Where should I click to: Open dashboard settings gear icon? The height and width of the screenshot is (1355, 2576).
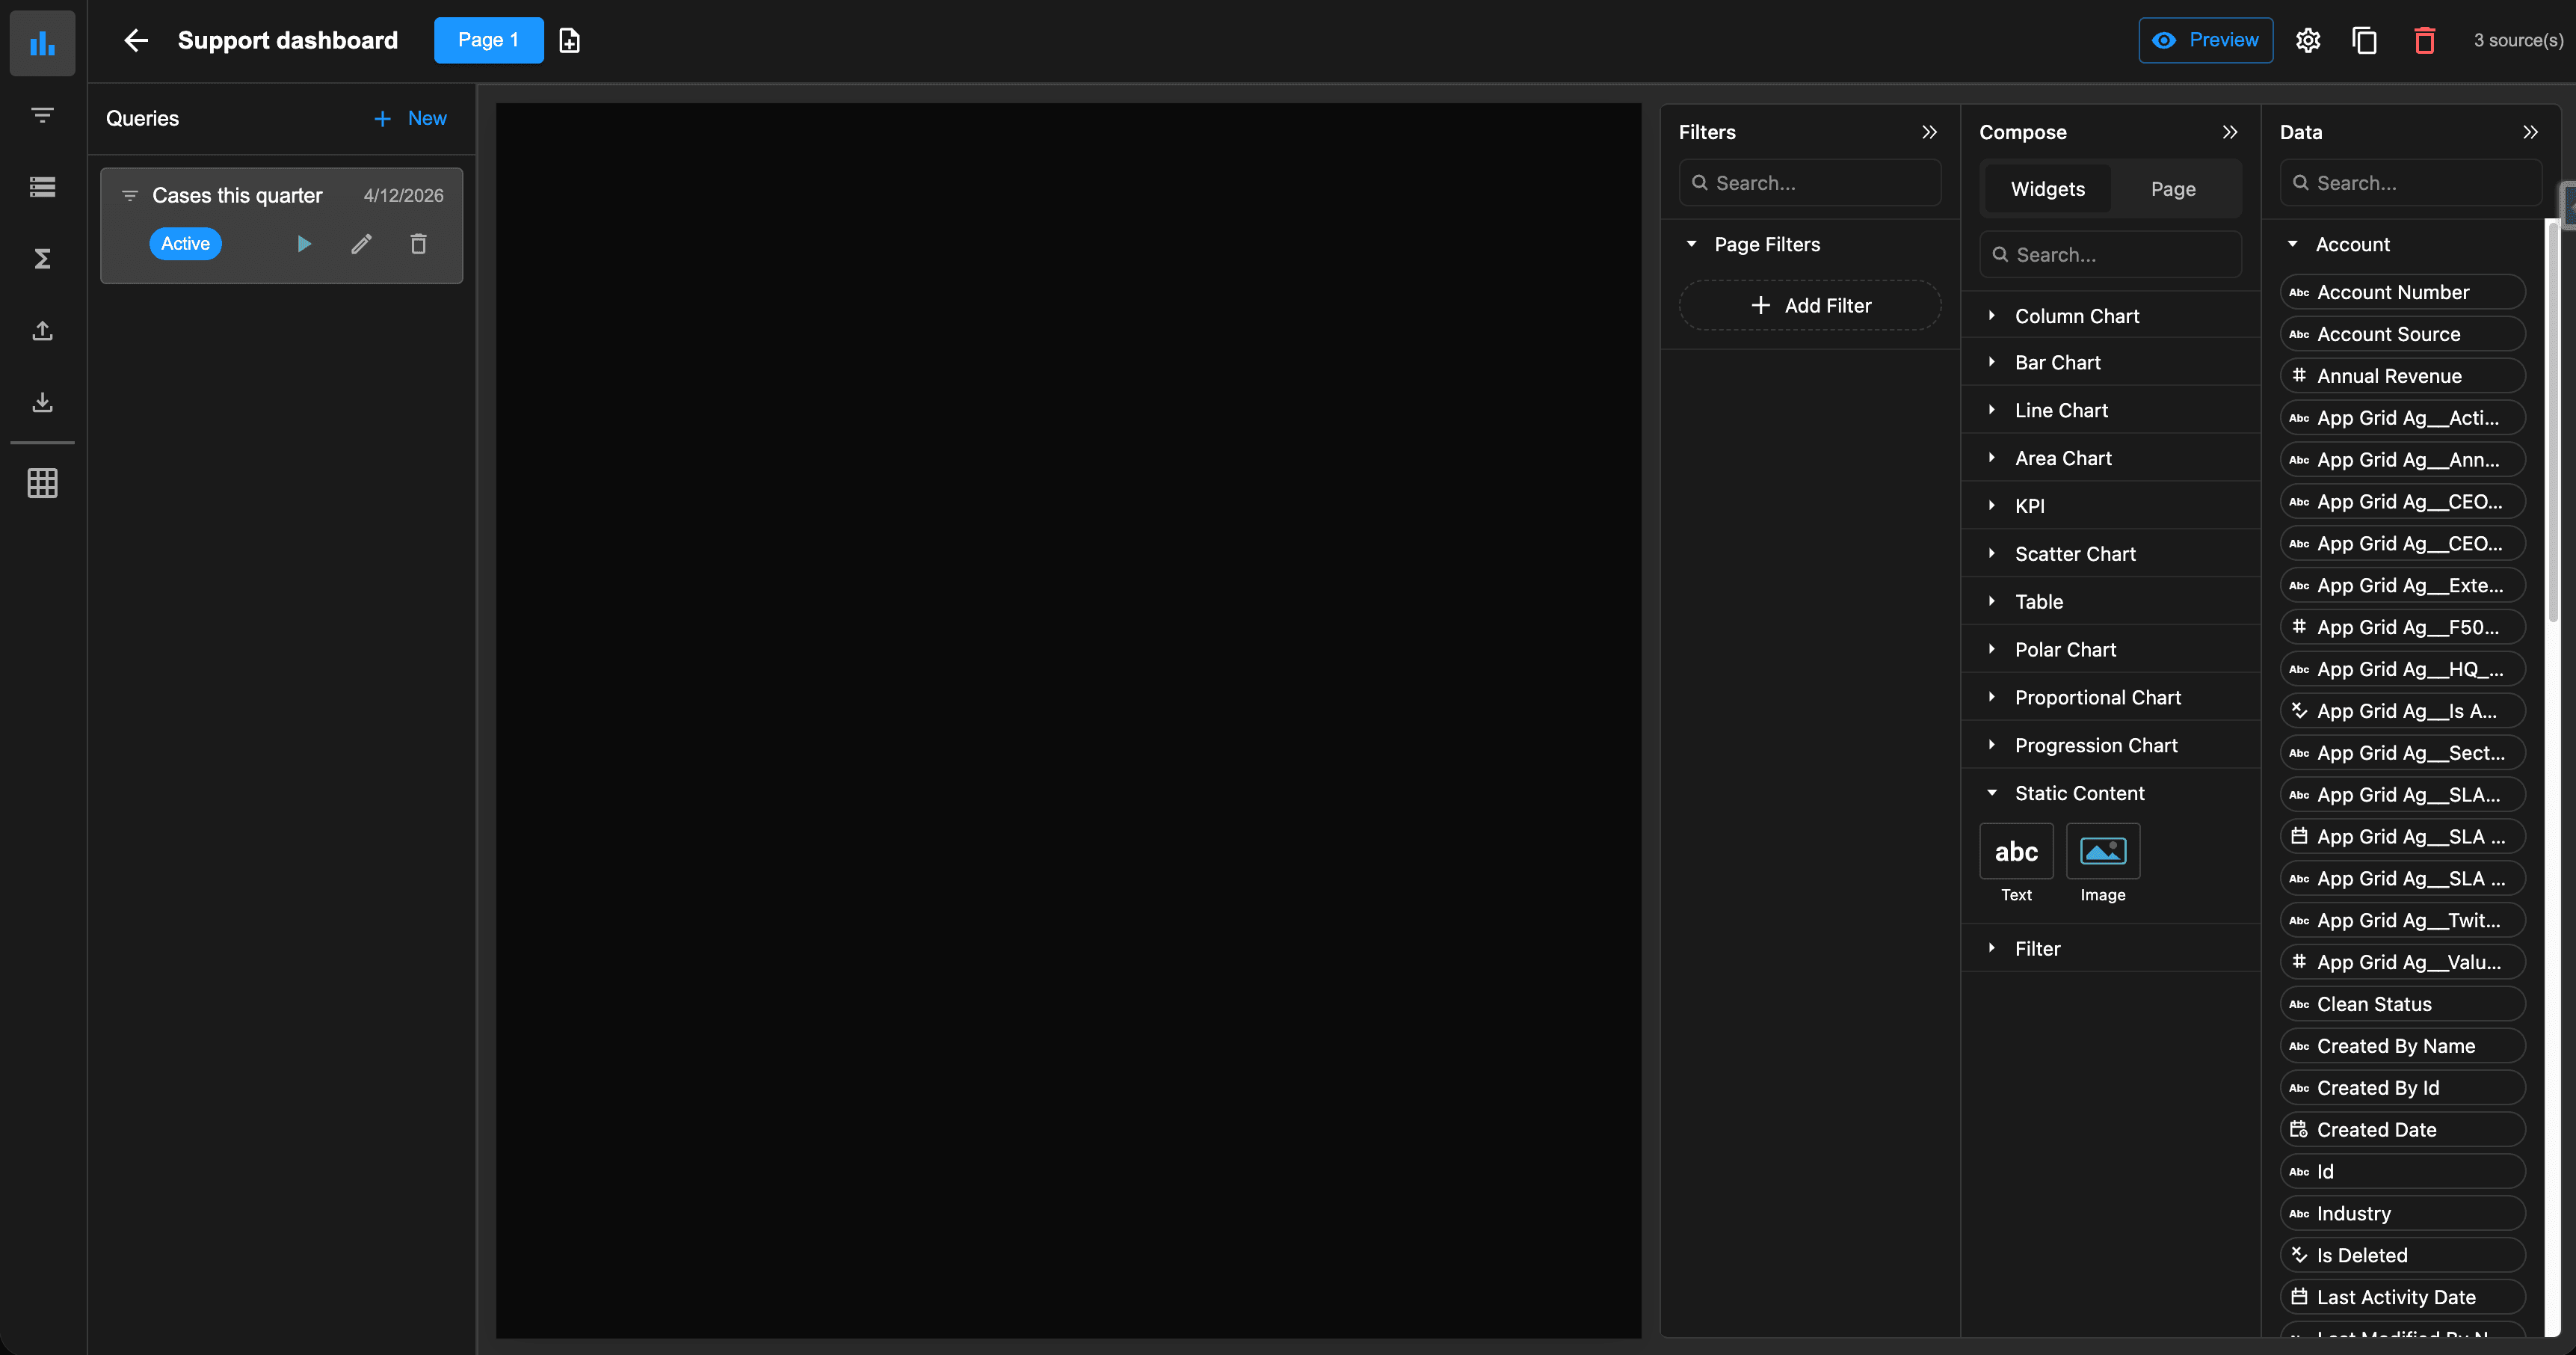coord(2308,40)
